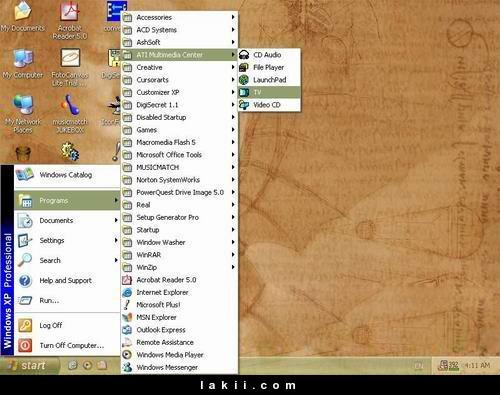Open the Macromedia Flash 5 folder
The image size is (500, 395).
179,142
